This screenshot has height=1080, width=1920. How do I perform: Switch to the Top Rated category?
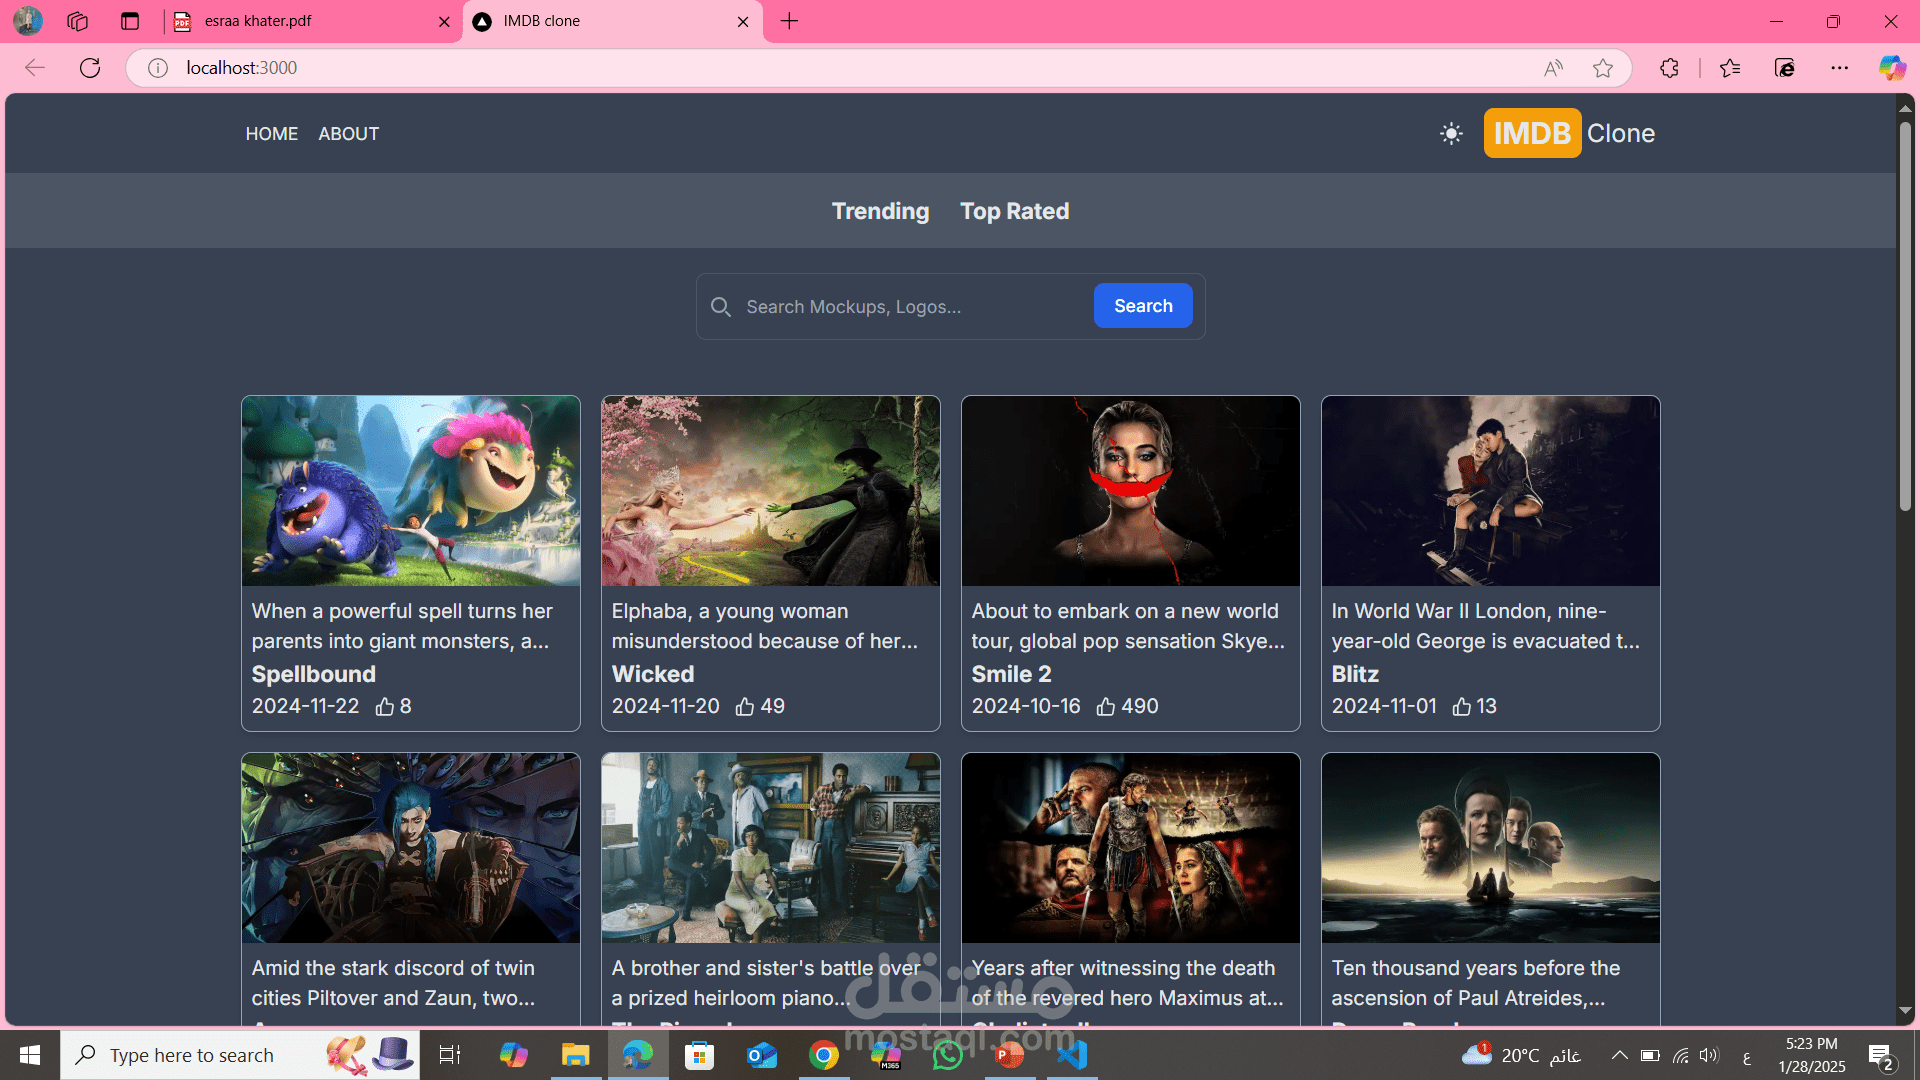click(x=1014, y=211)
